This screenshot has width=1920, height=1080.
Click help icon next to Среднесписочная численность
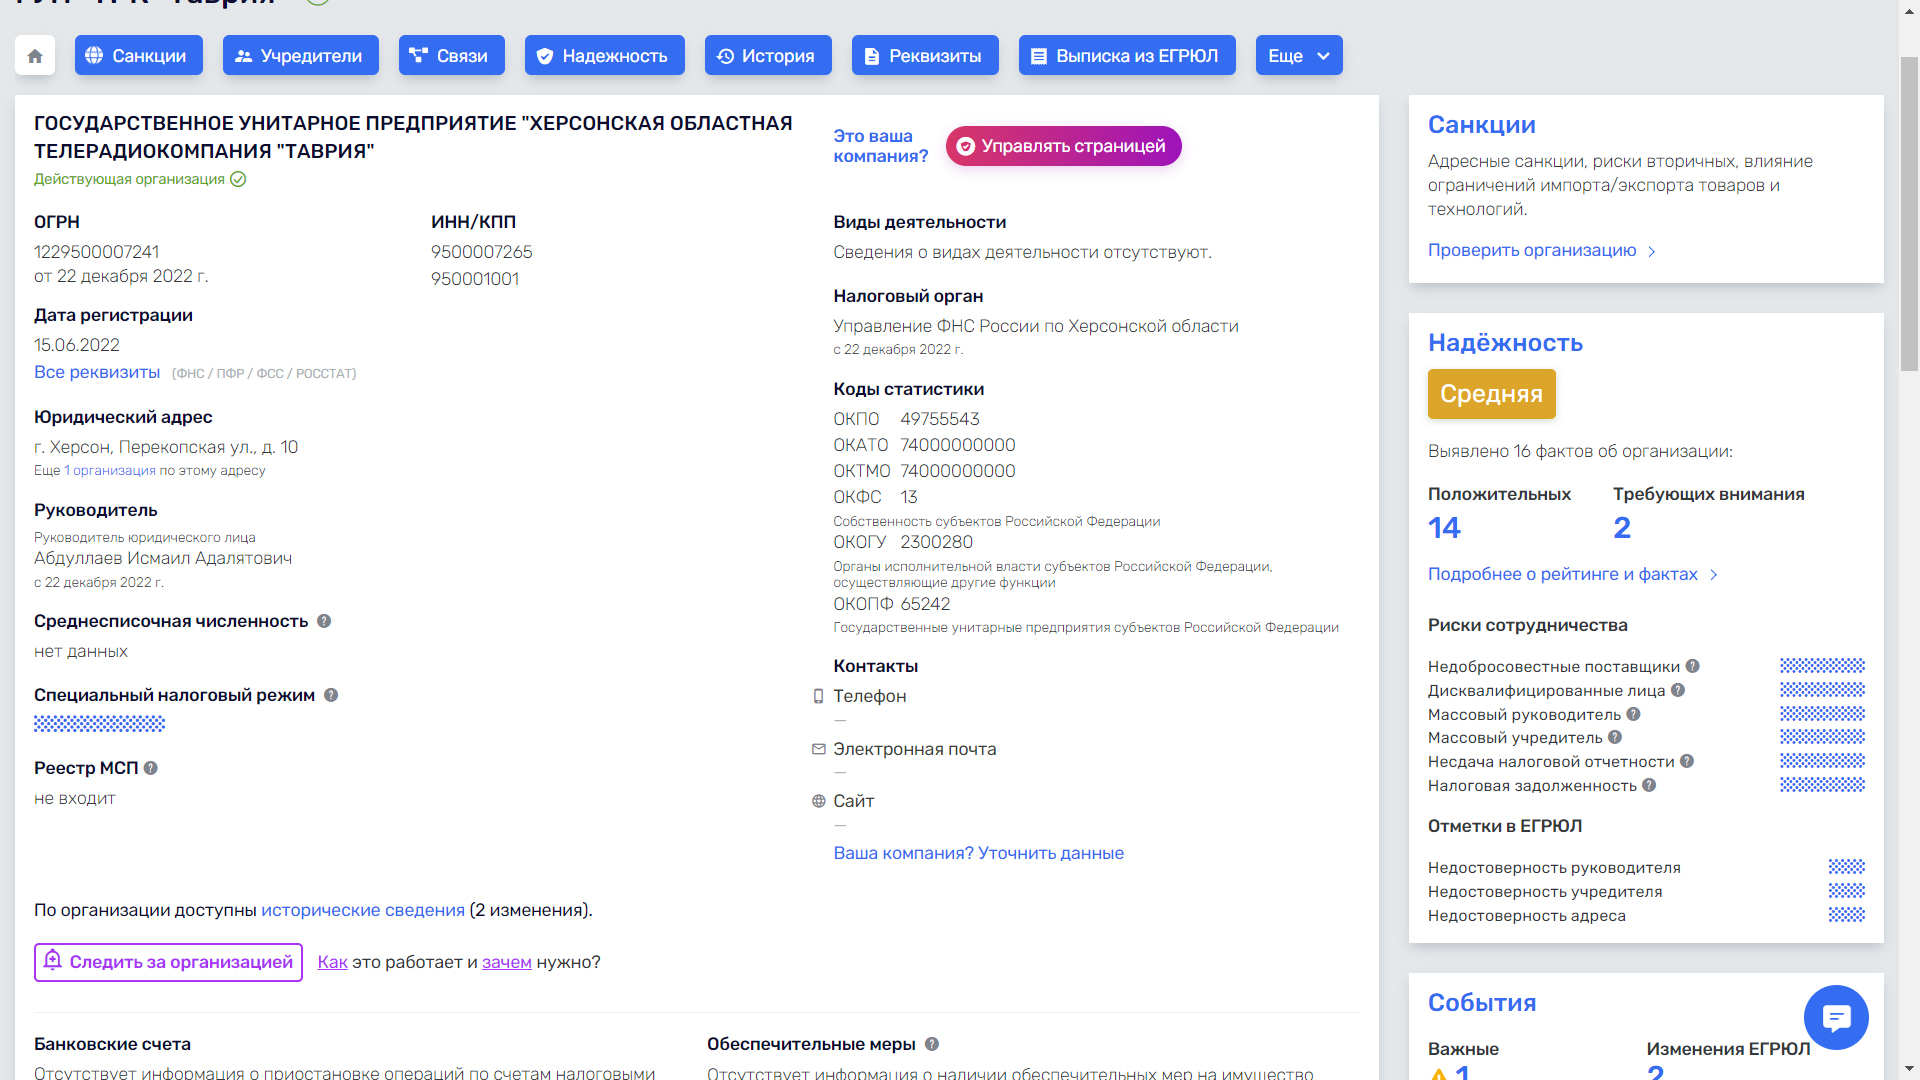pos(324,621)
